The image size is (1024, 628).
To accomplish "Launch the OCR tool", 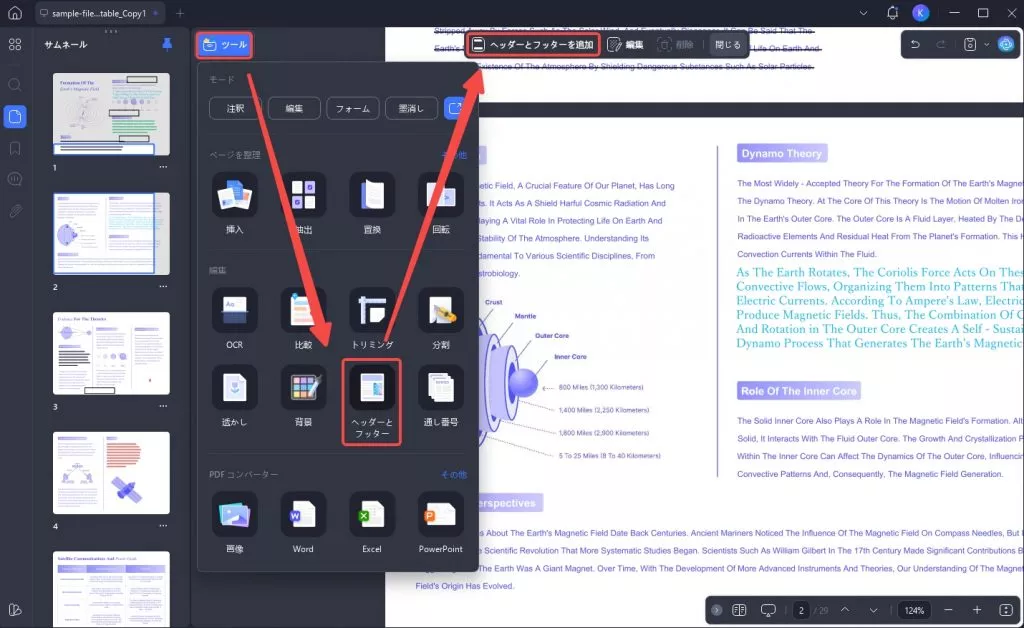I will click(234, 319).
